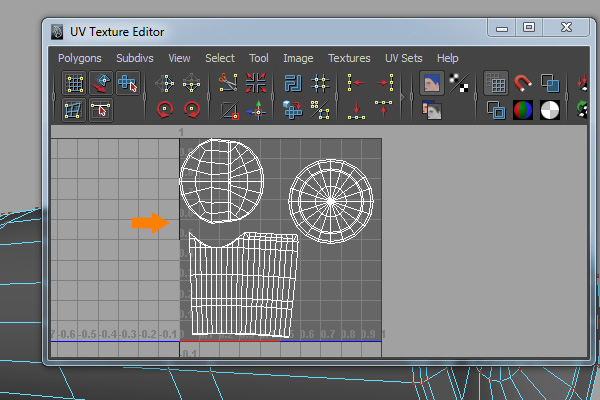
Task: Expand the Select menu dropdown
Action: (x=220, y=58)
